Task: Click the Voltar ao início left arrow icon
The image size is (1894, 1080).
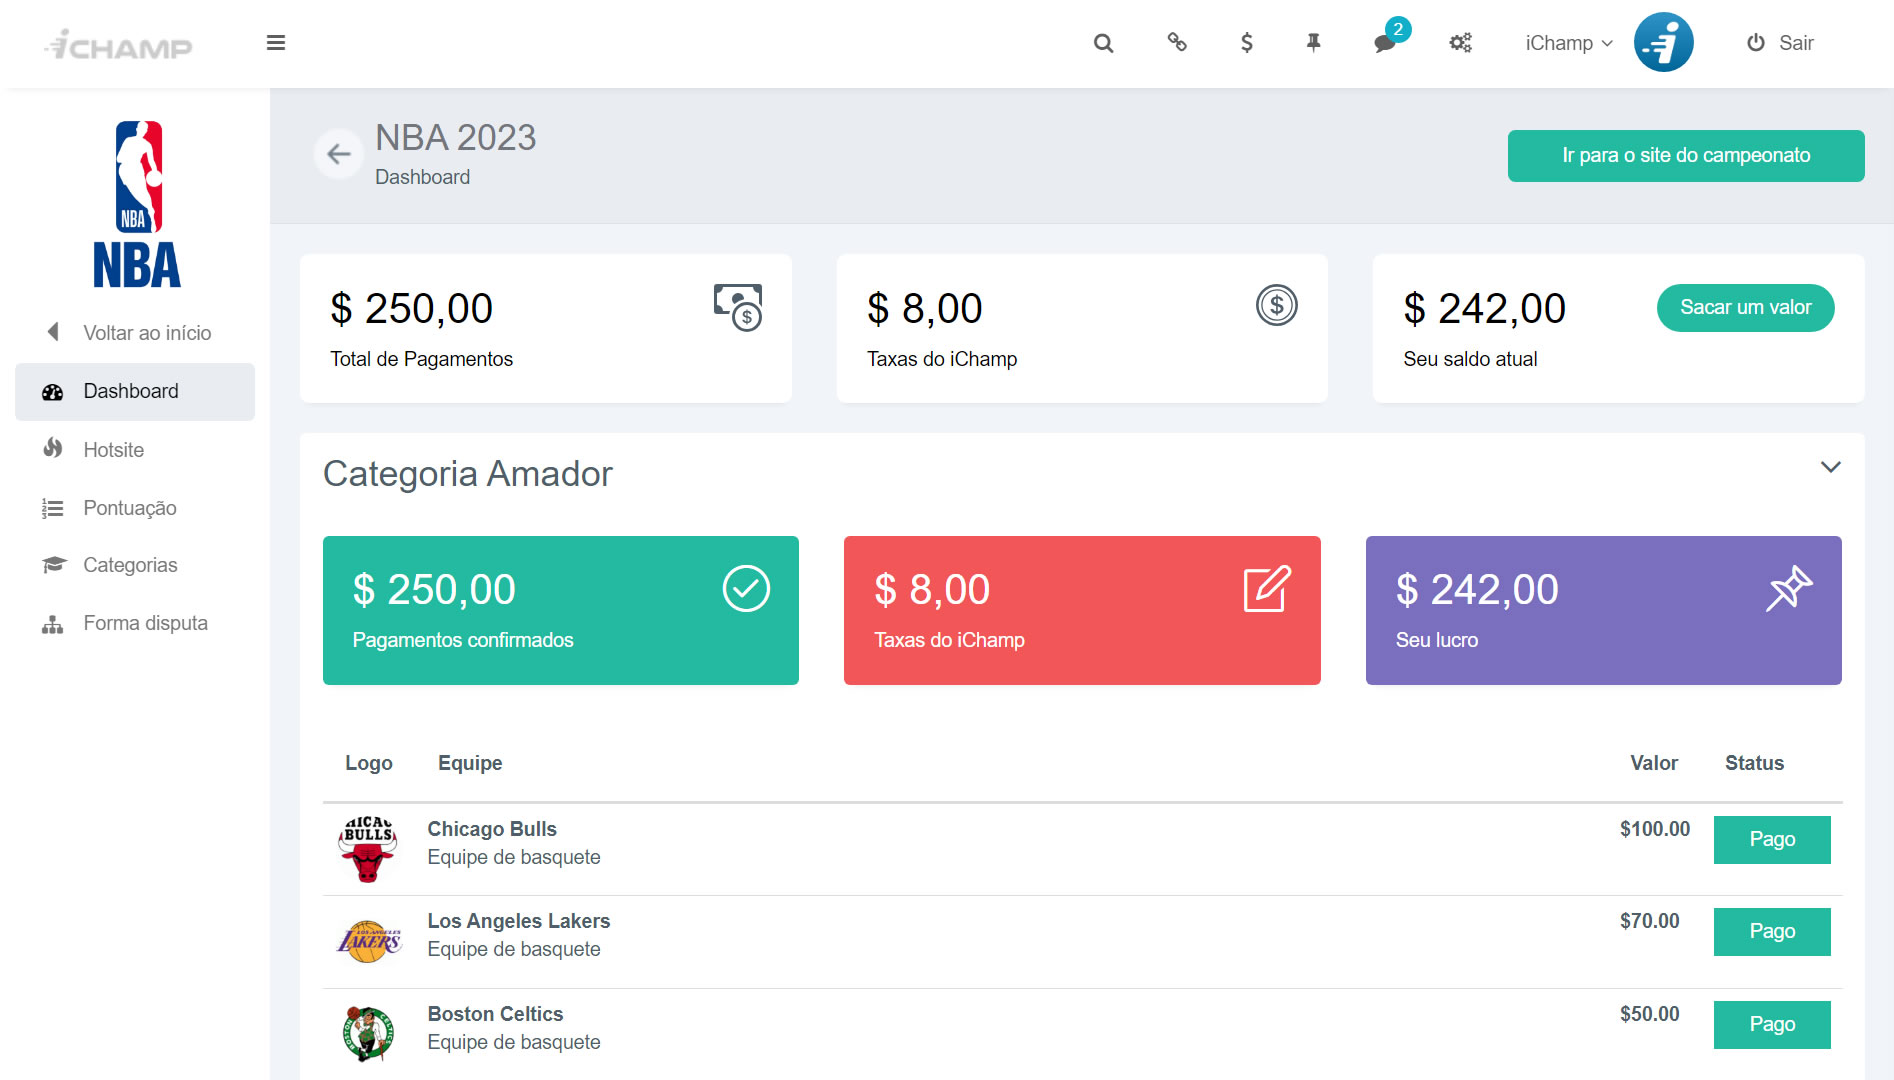Action: [53, 332]
